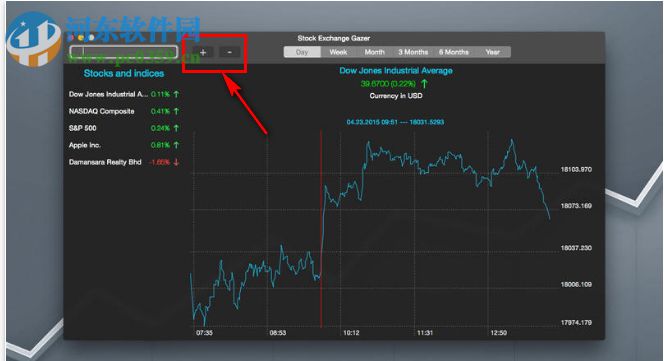This screenshot has width=664, height=361.
Task: Click the red down arrow beside Damansara Realty
Action: tap(176, 162)
